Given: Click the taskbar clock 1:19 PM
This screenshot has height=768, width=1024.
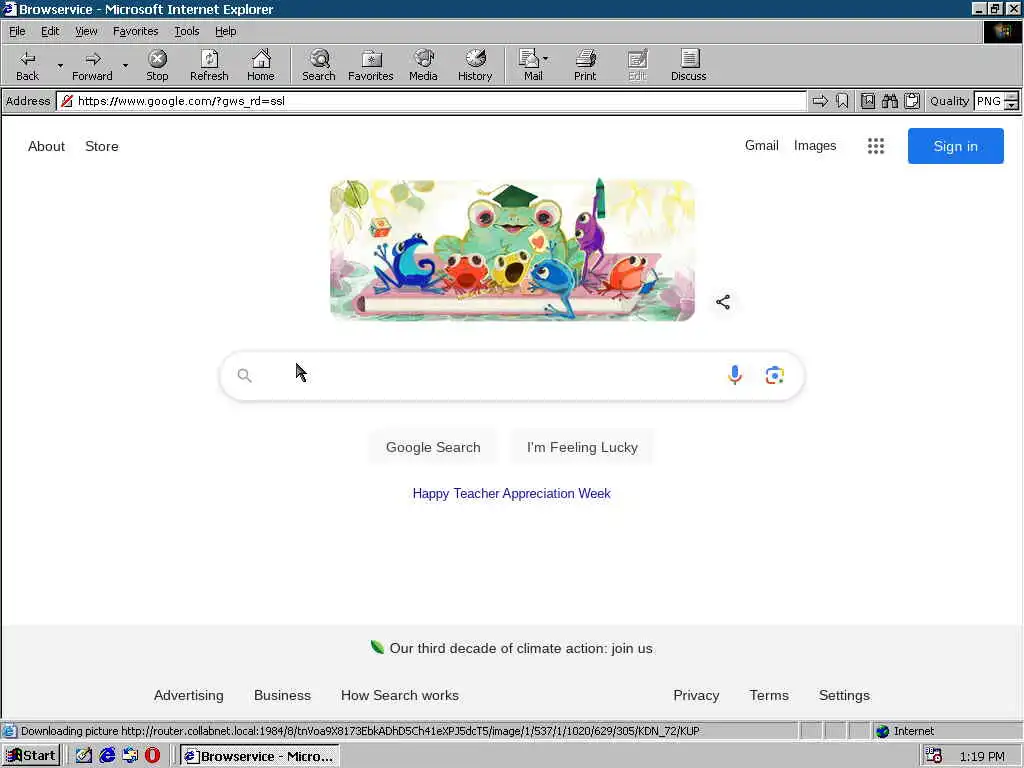Looking at the screenshot, I should [x=982, y=756].
